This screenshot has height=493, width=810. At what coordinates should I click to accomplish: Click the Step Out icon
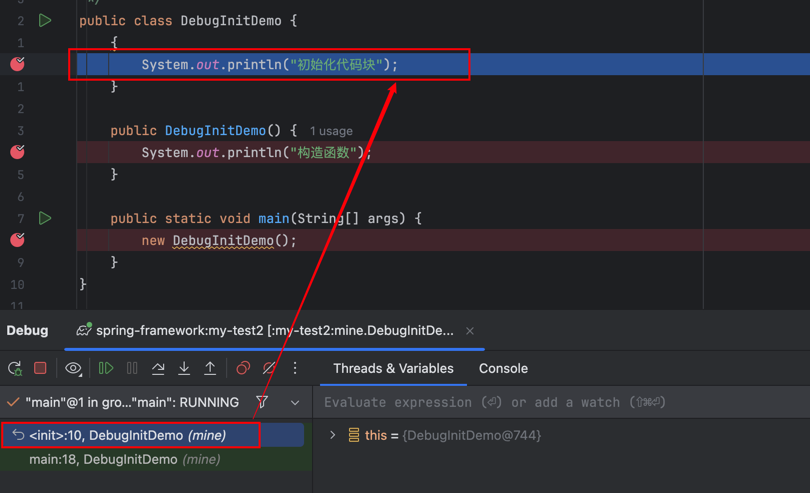tap(210, 369)
